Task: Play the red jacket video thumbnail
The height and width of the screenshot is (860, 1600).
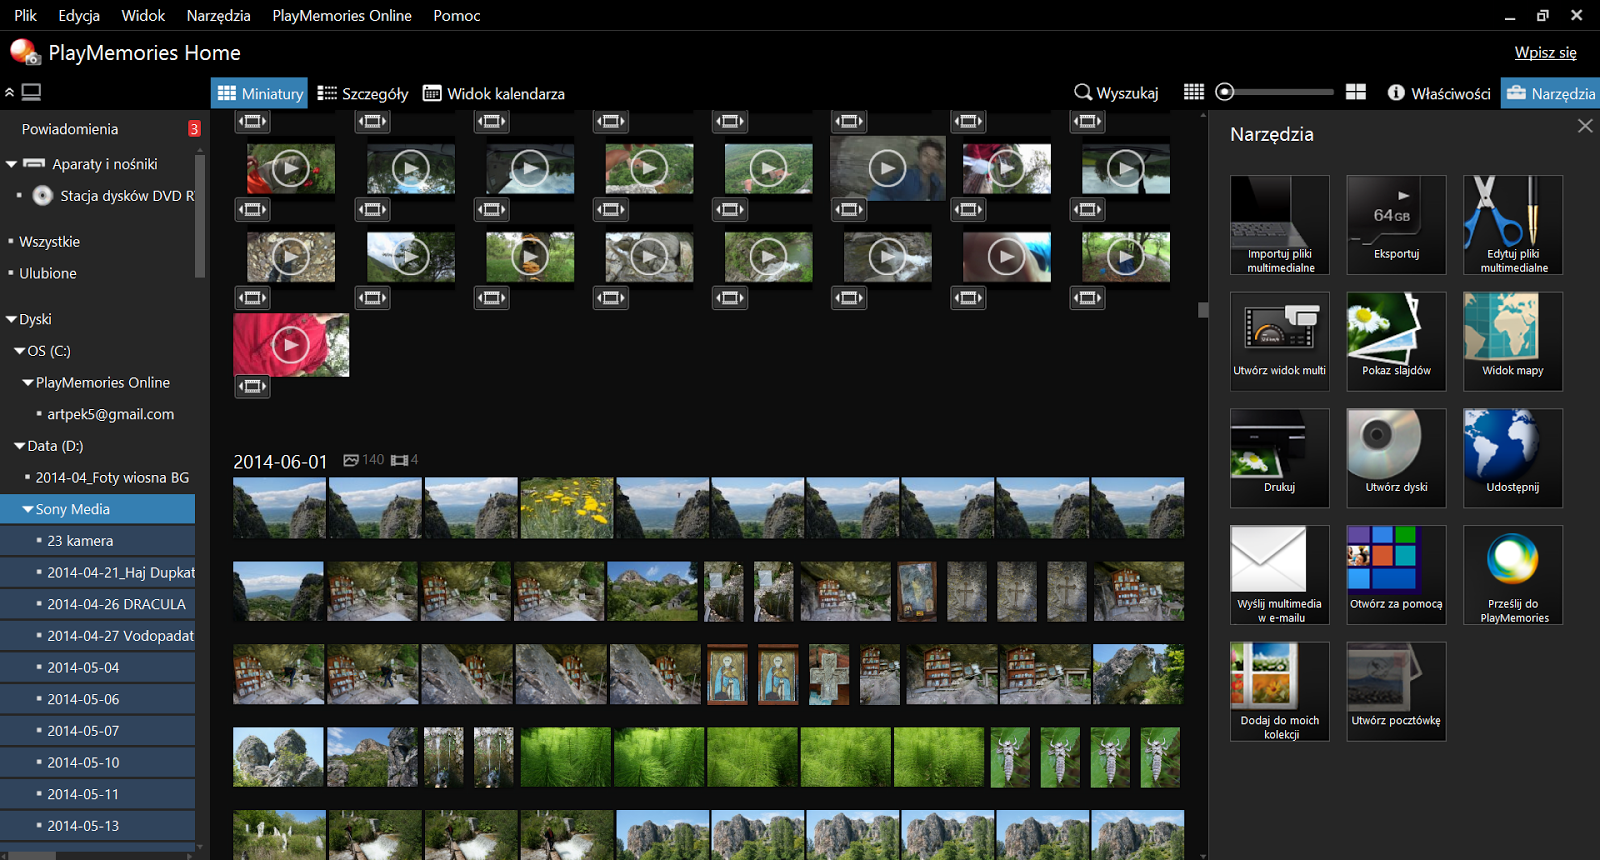Action: [291, 345]
